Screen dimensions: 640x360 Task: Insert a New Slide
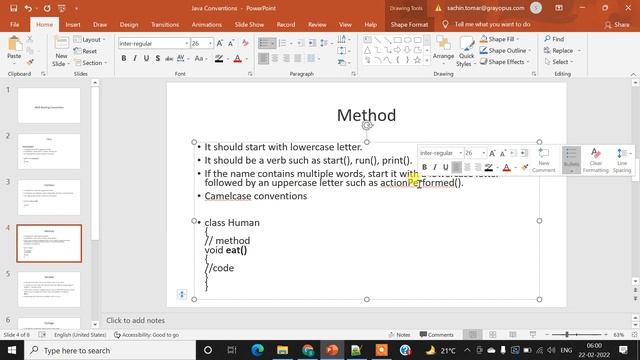61,51
